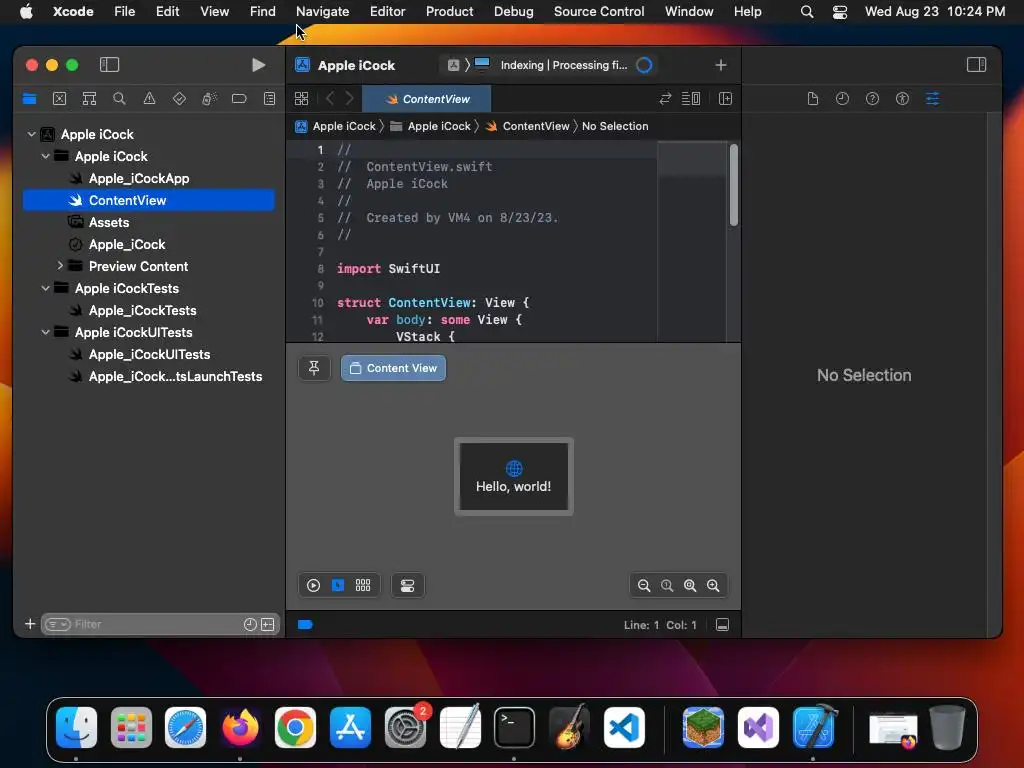Open the Source Control navigator

59,99
